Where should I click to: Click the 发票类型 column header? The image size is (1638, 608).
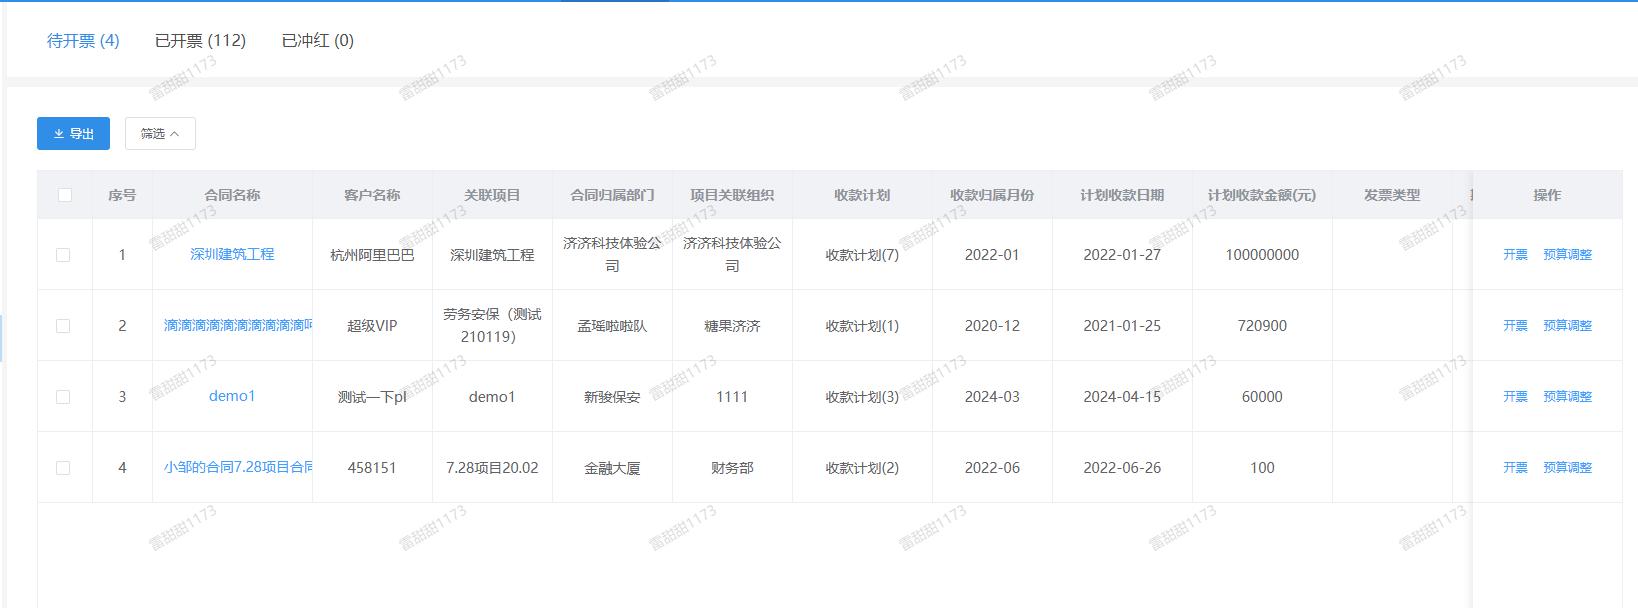coord(1392,195)
